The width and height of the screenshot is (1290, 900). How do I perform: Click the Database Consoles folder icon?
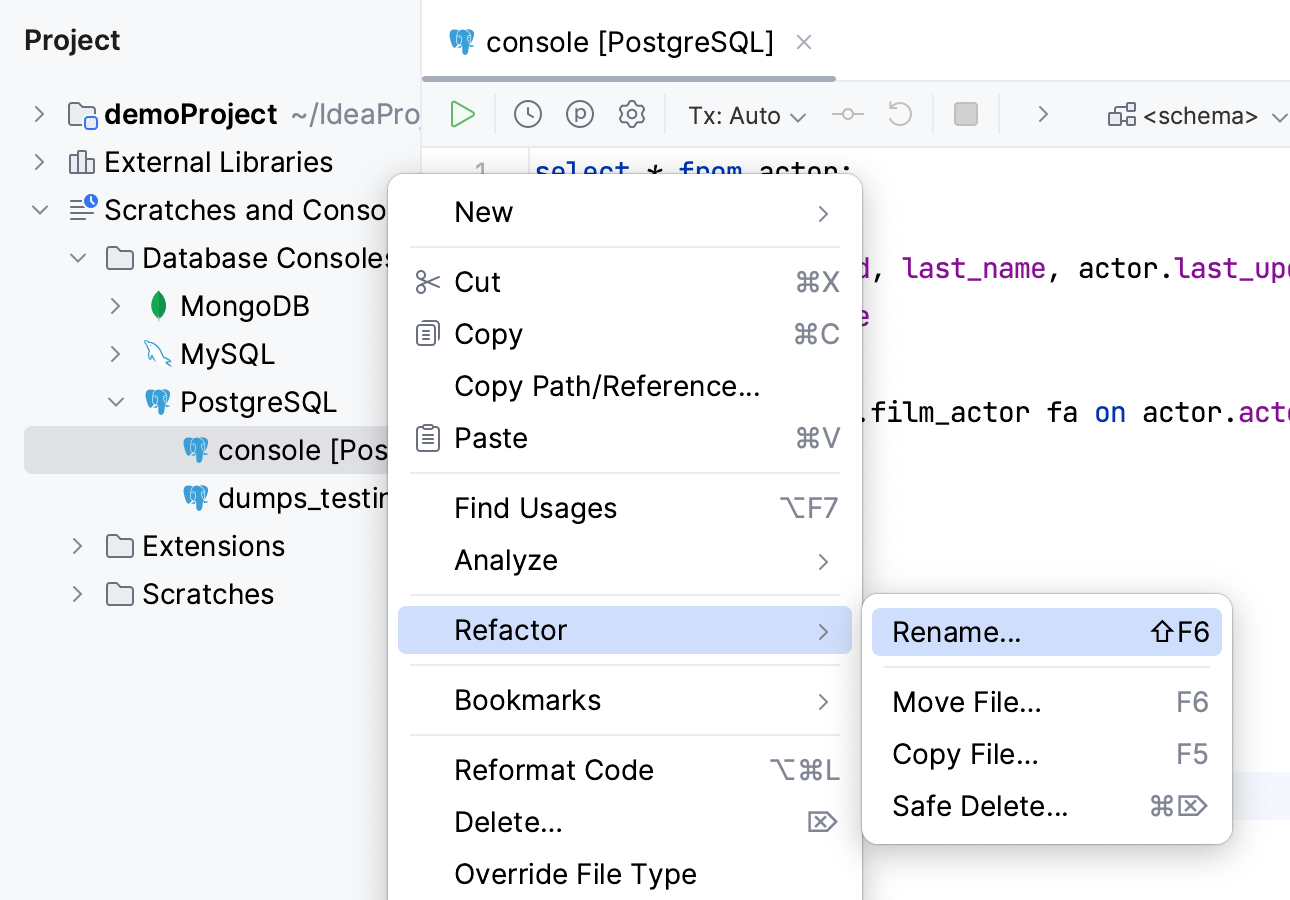point(120,258)
